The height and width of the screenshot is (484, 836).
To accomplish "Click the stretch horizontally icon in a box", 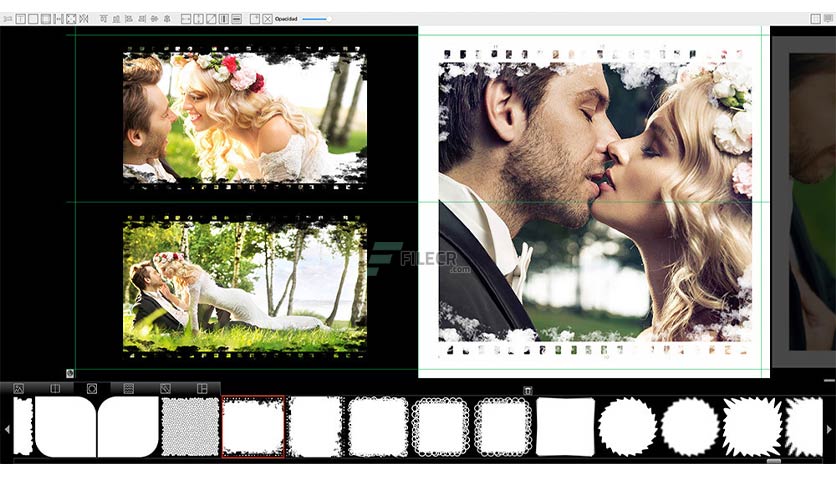I will pyautogui.click(x=186, y=19).
